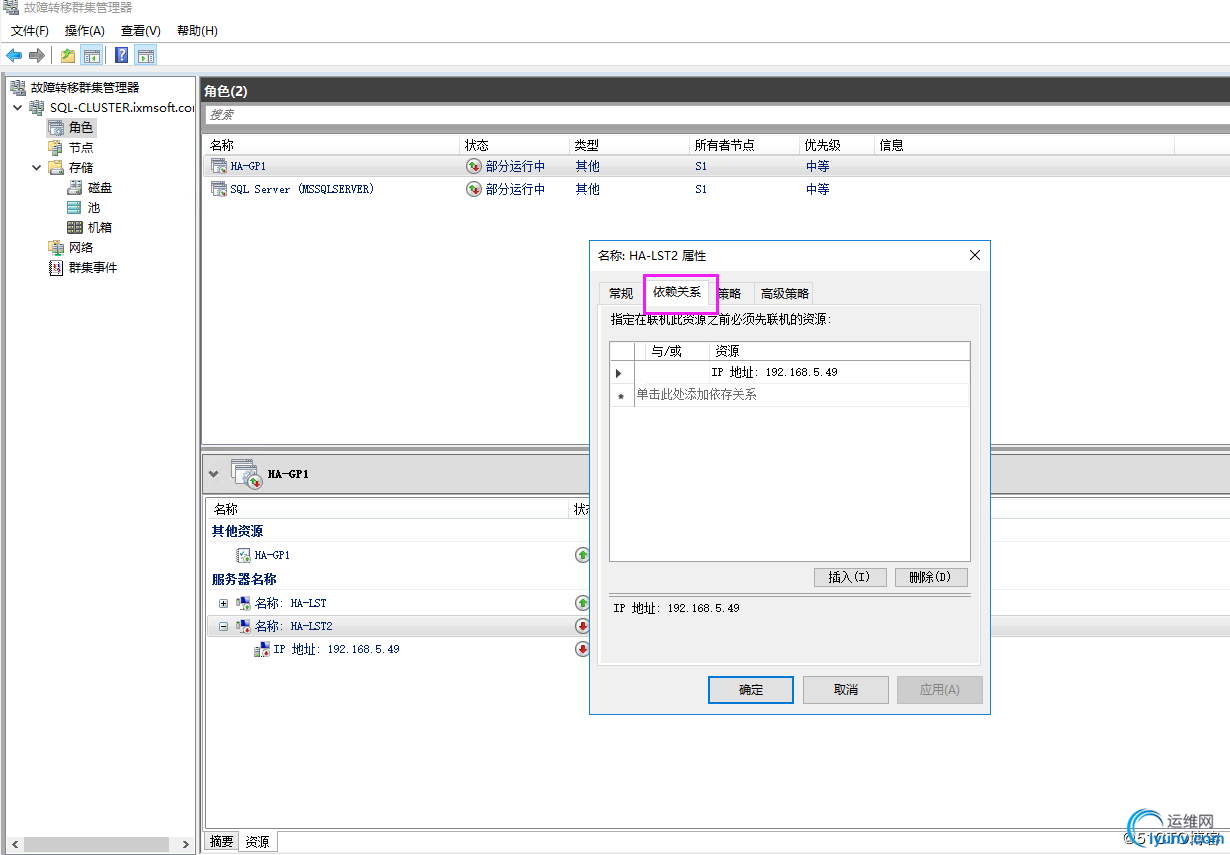Open 磁盘 under storage
The image size is (1230, 855).
tap(100, 187)
